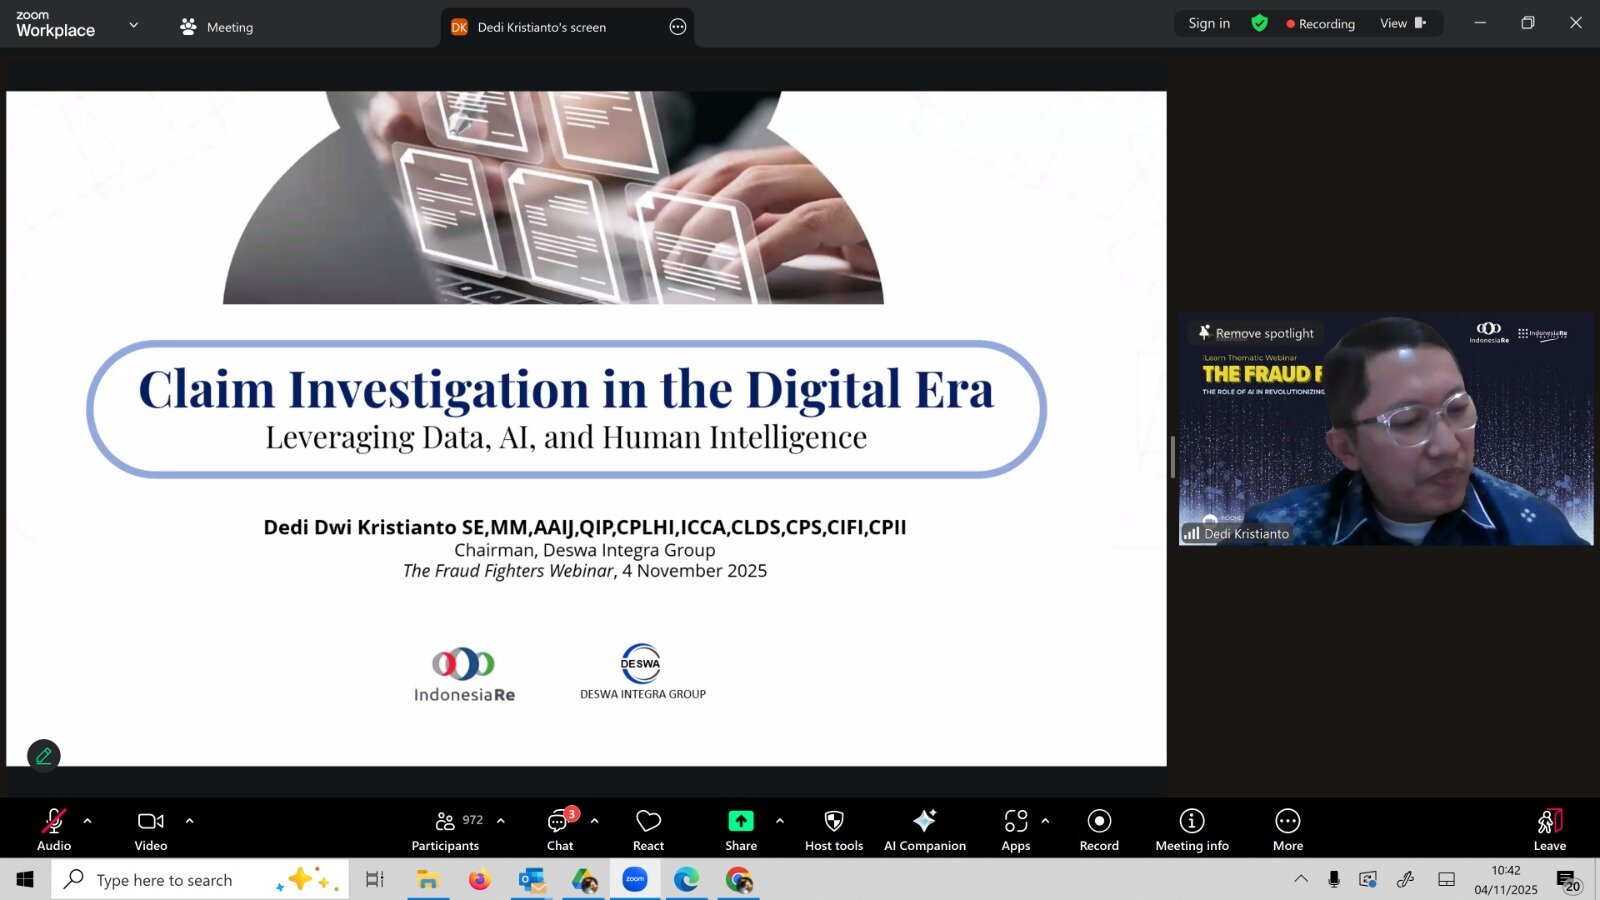Expand audio options caret beside Audio

click(x=88, y=821)
